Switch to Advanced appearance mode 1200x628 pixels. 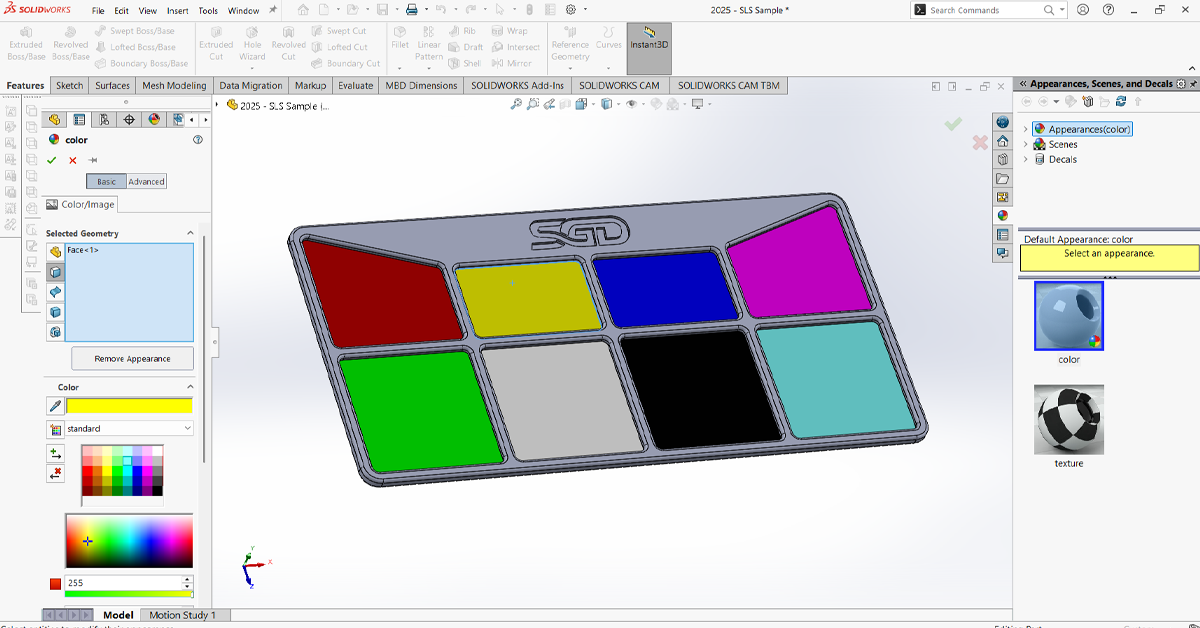[146, 182]
